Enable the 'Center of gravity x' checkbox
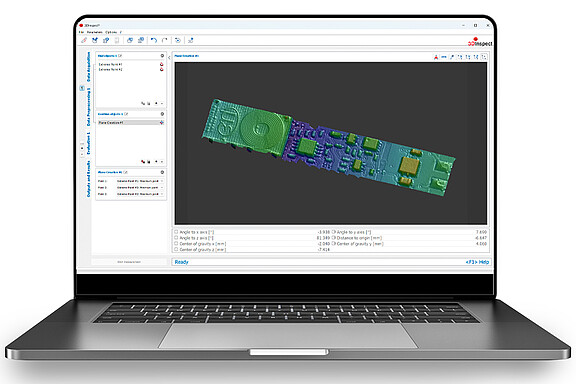 (x=176, y=243)
